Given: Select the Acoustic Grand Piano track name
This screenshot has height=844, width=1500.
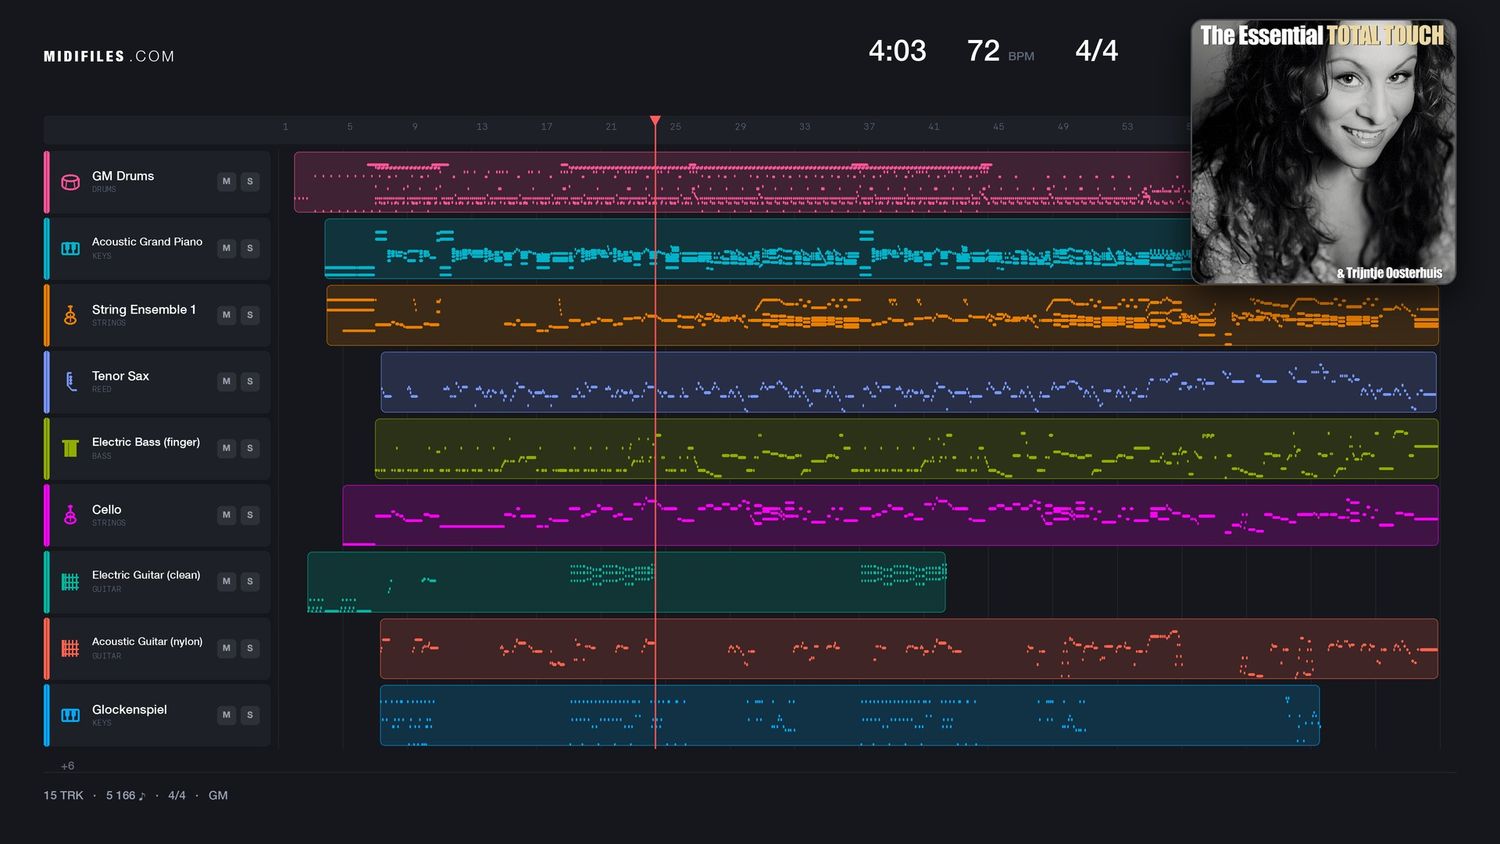Looking at the screenshot, I should pyautogui.click(x=147, y=242).
